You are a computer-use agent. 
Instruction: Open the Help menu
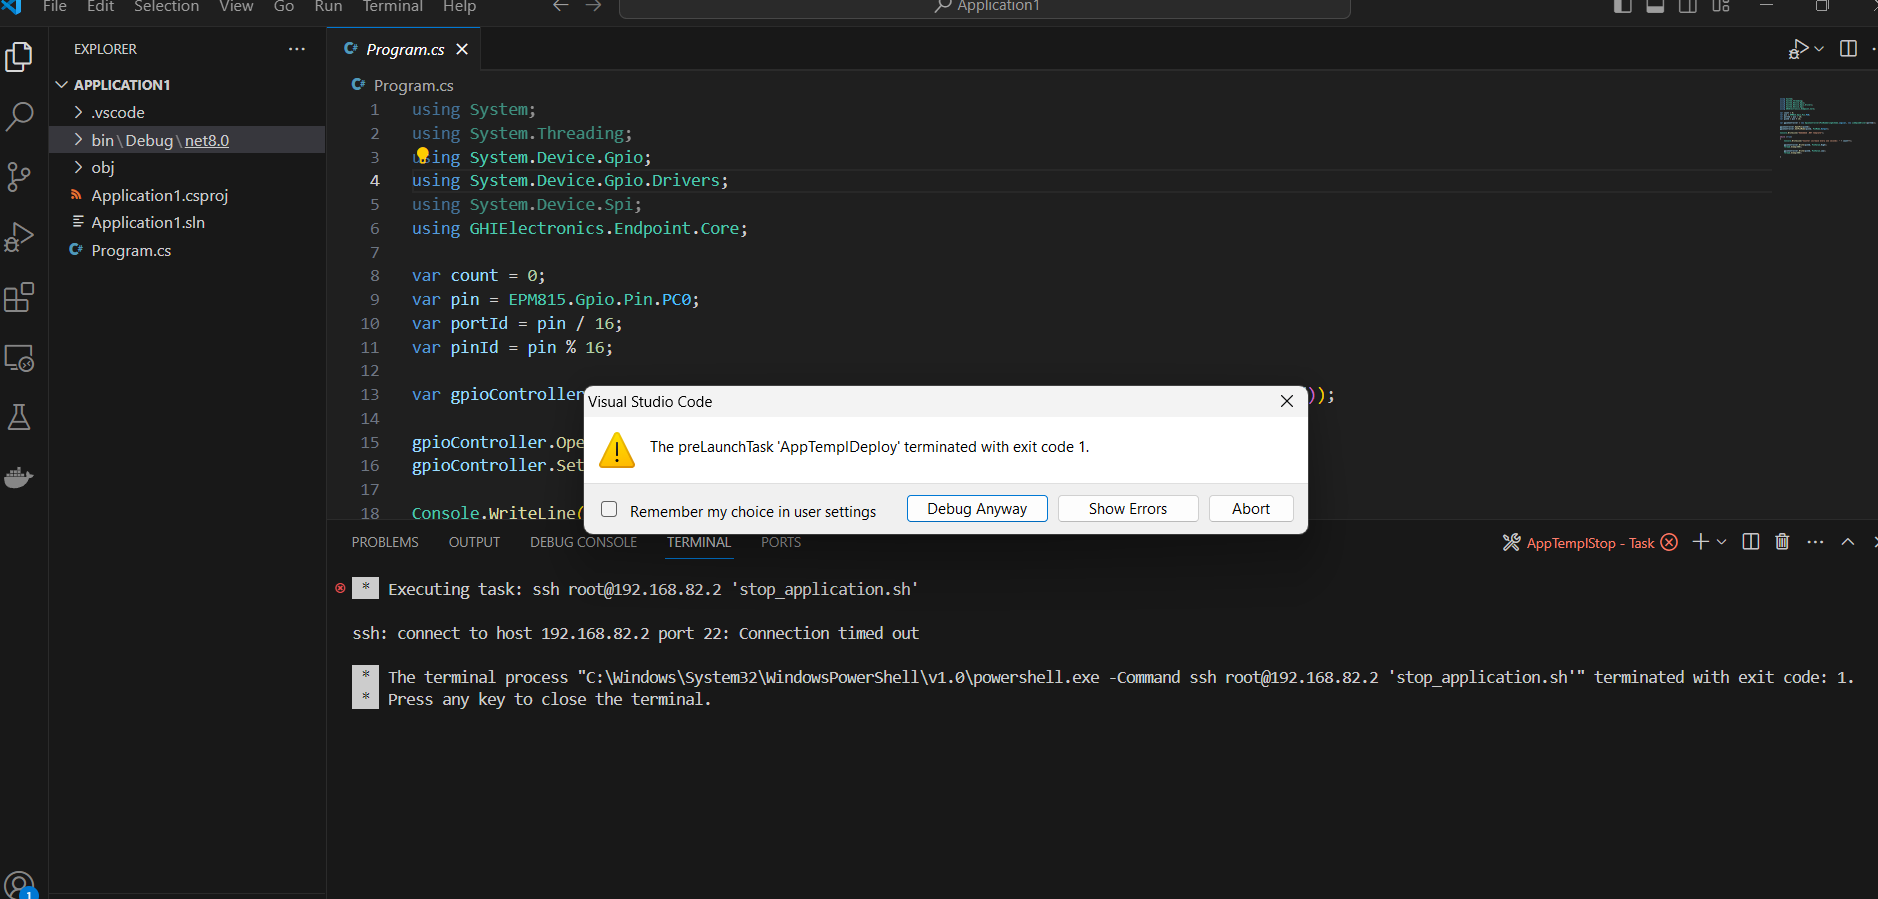point(459,7)
